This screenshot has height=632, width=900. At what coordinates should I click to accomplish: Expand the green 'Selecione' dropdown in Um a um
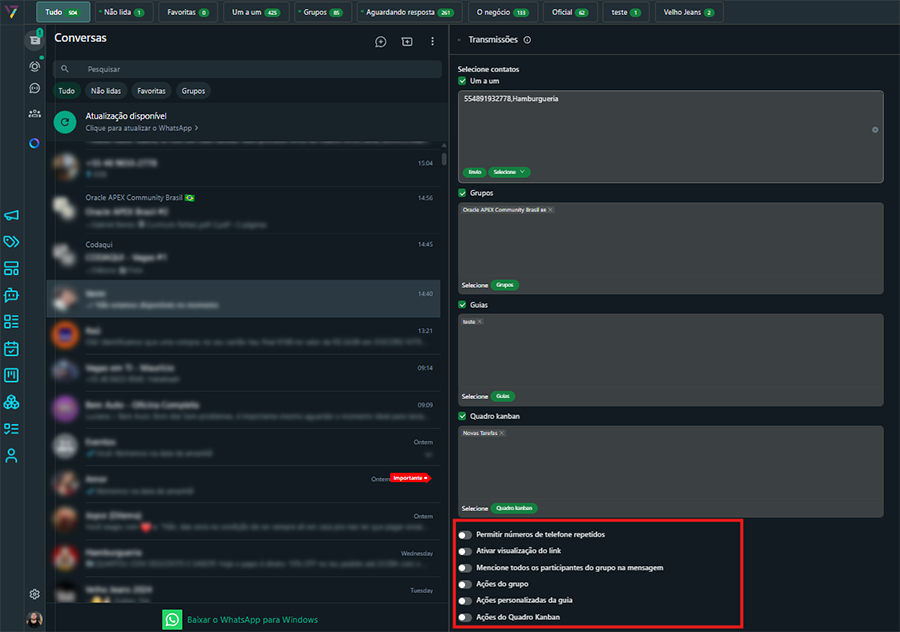click(509, 172)
